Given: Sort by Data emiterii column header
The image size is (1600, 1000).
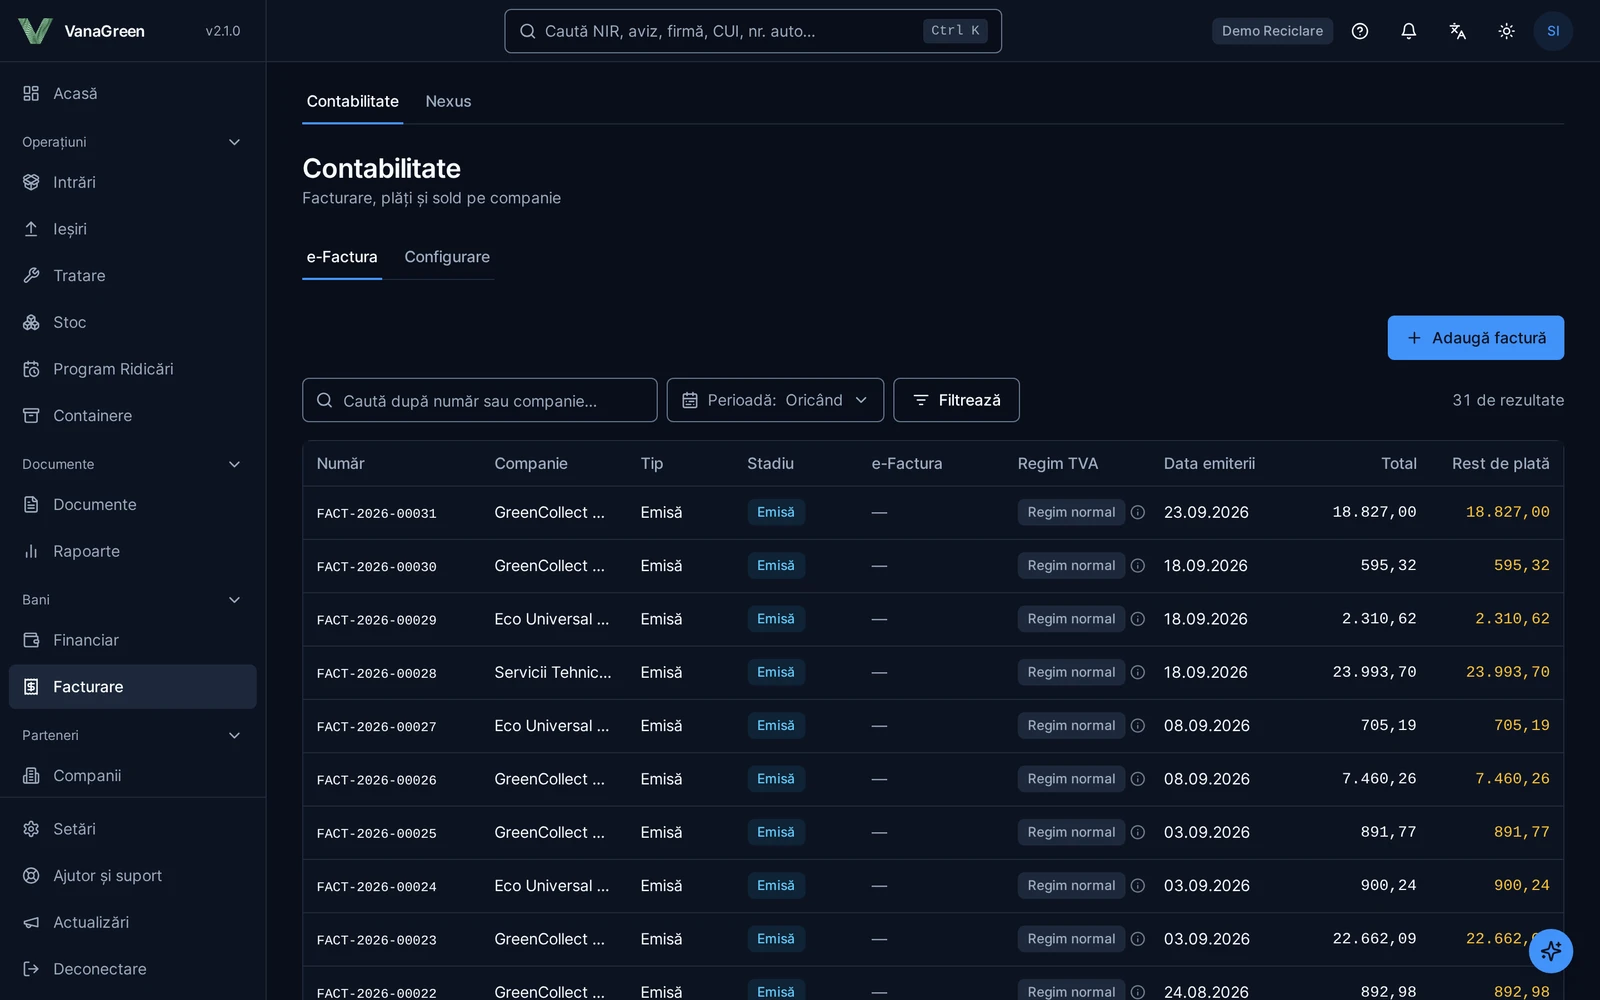Looking at the screenshot, I should pyautogui.click(x=1209, y=464).
